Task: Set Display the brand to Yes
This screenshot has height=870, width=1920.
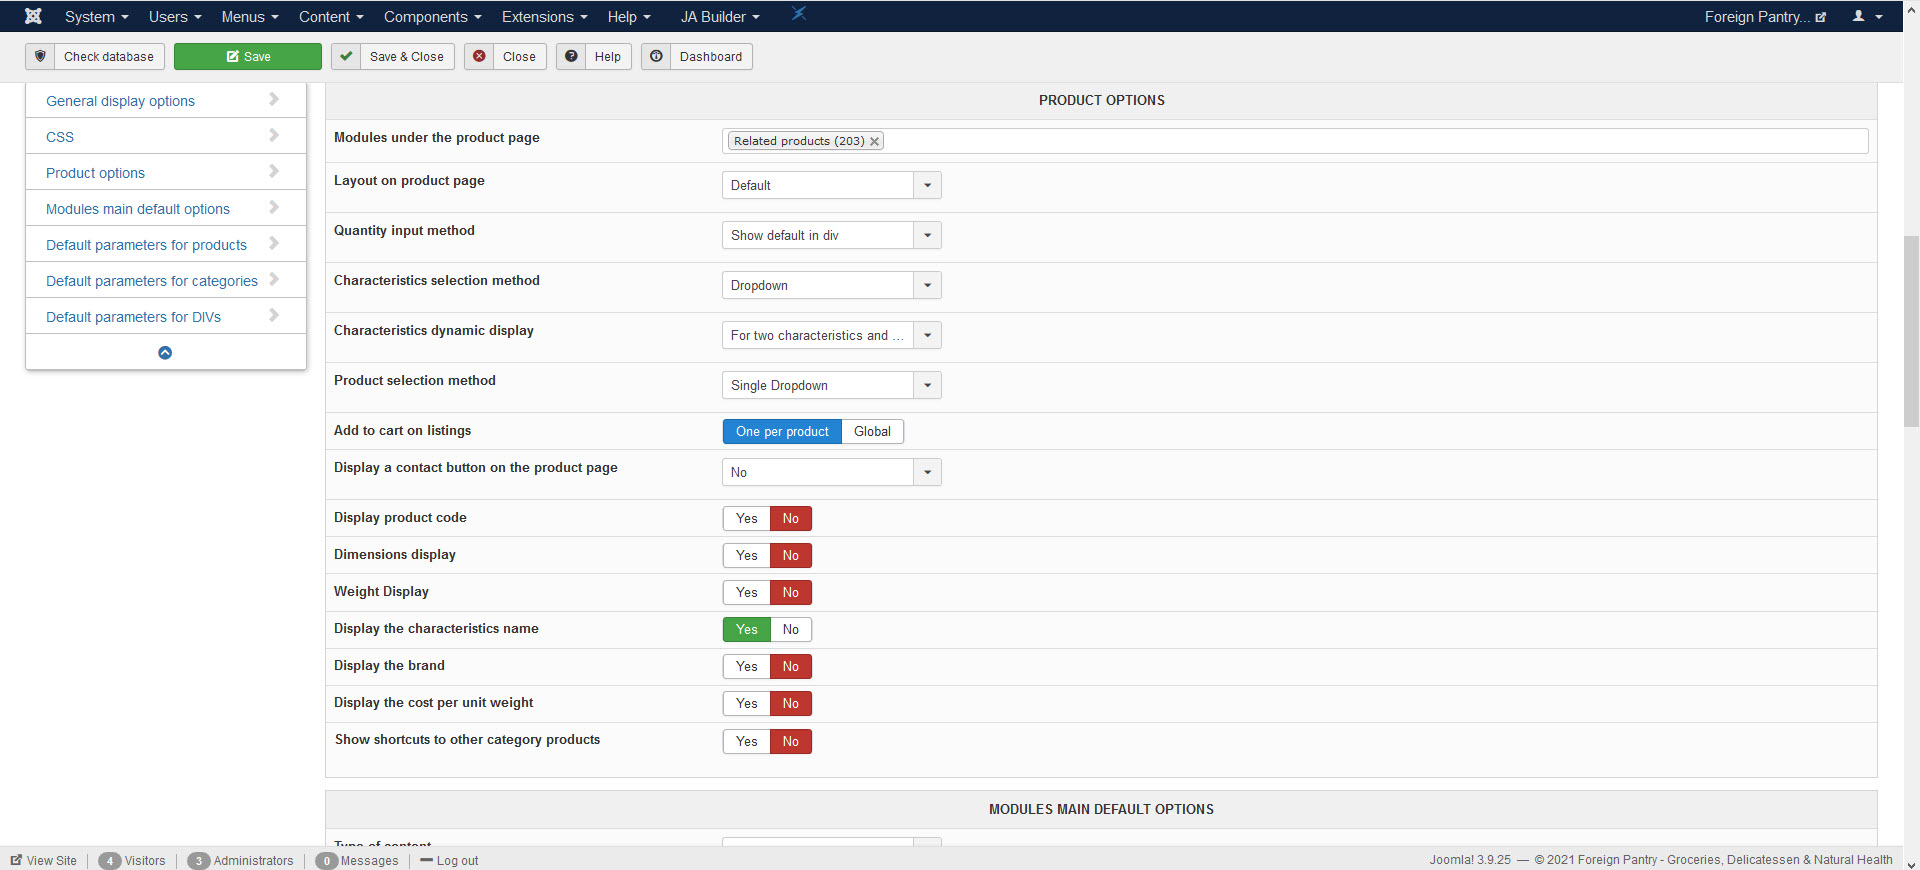Action: pyautogui.click(x=747, y=666)
